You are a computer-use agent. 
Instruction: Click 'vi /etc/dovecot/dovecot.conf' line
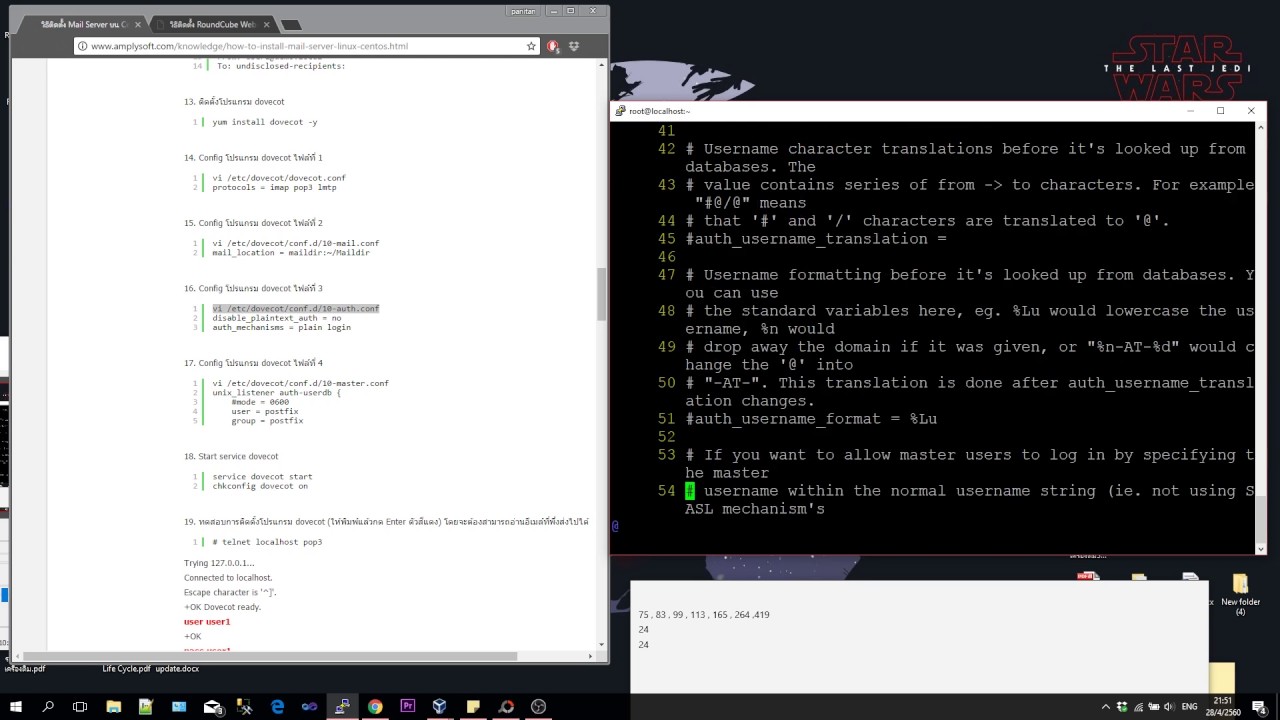279,178
